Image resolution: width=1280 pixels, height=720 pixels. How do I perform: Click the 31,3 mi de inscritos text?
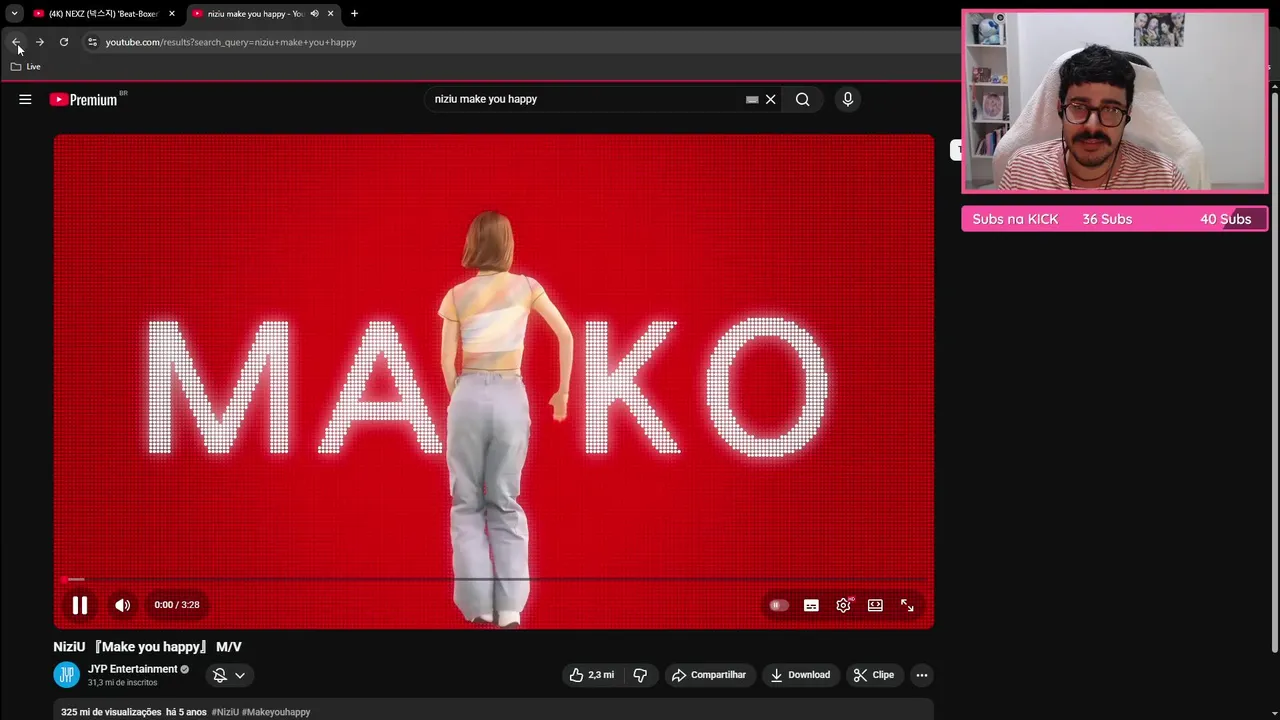pyautogui.click(x=122, y=683)
